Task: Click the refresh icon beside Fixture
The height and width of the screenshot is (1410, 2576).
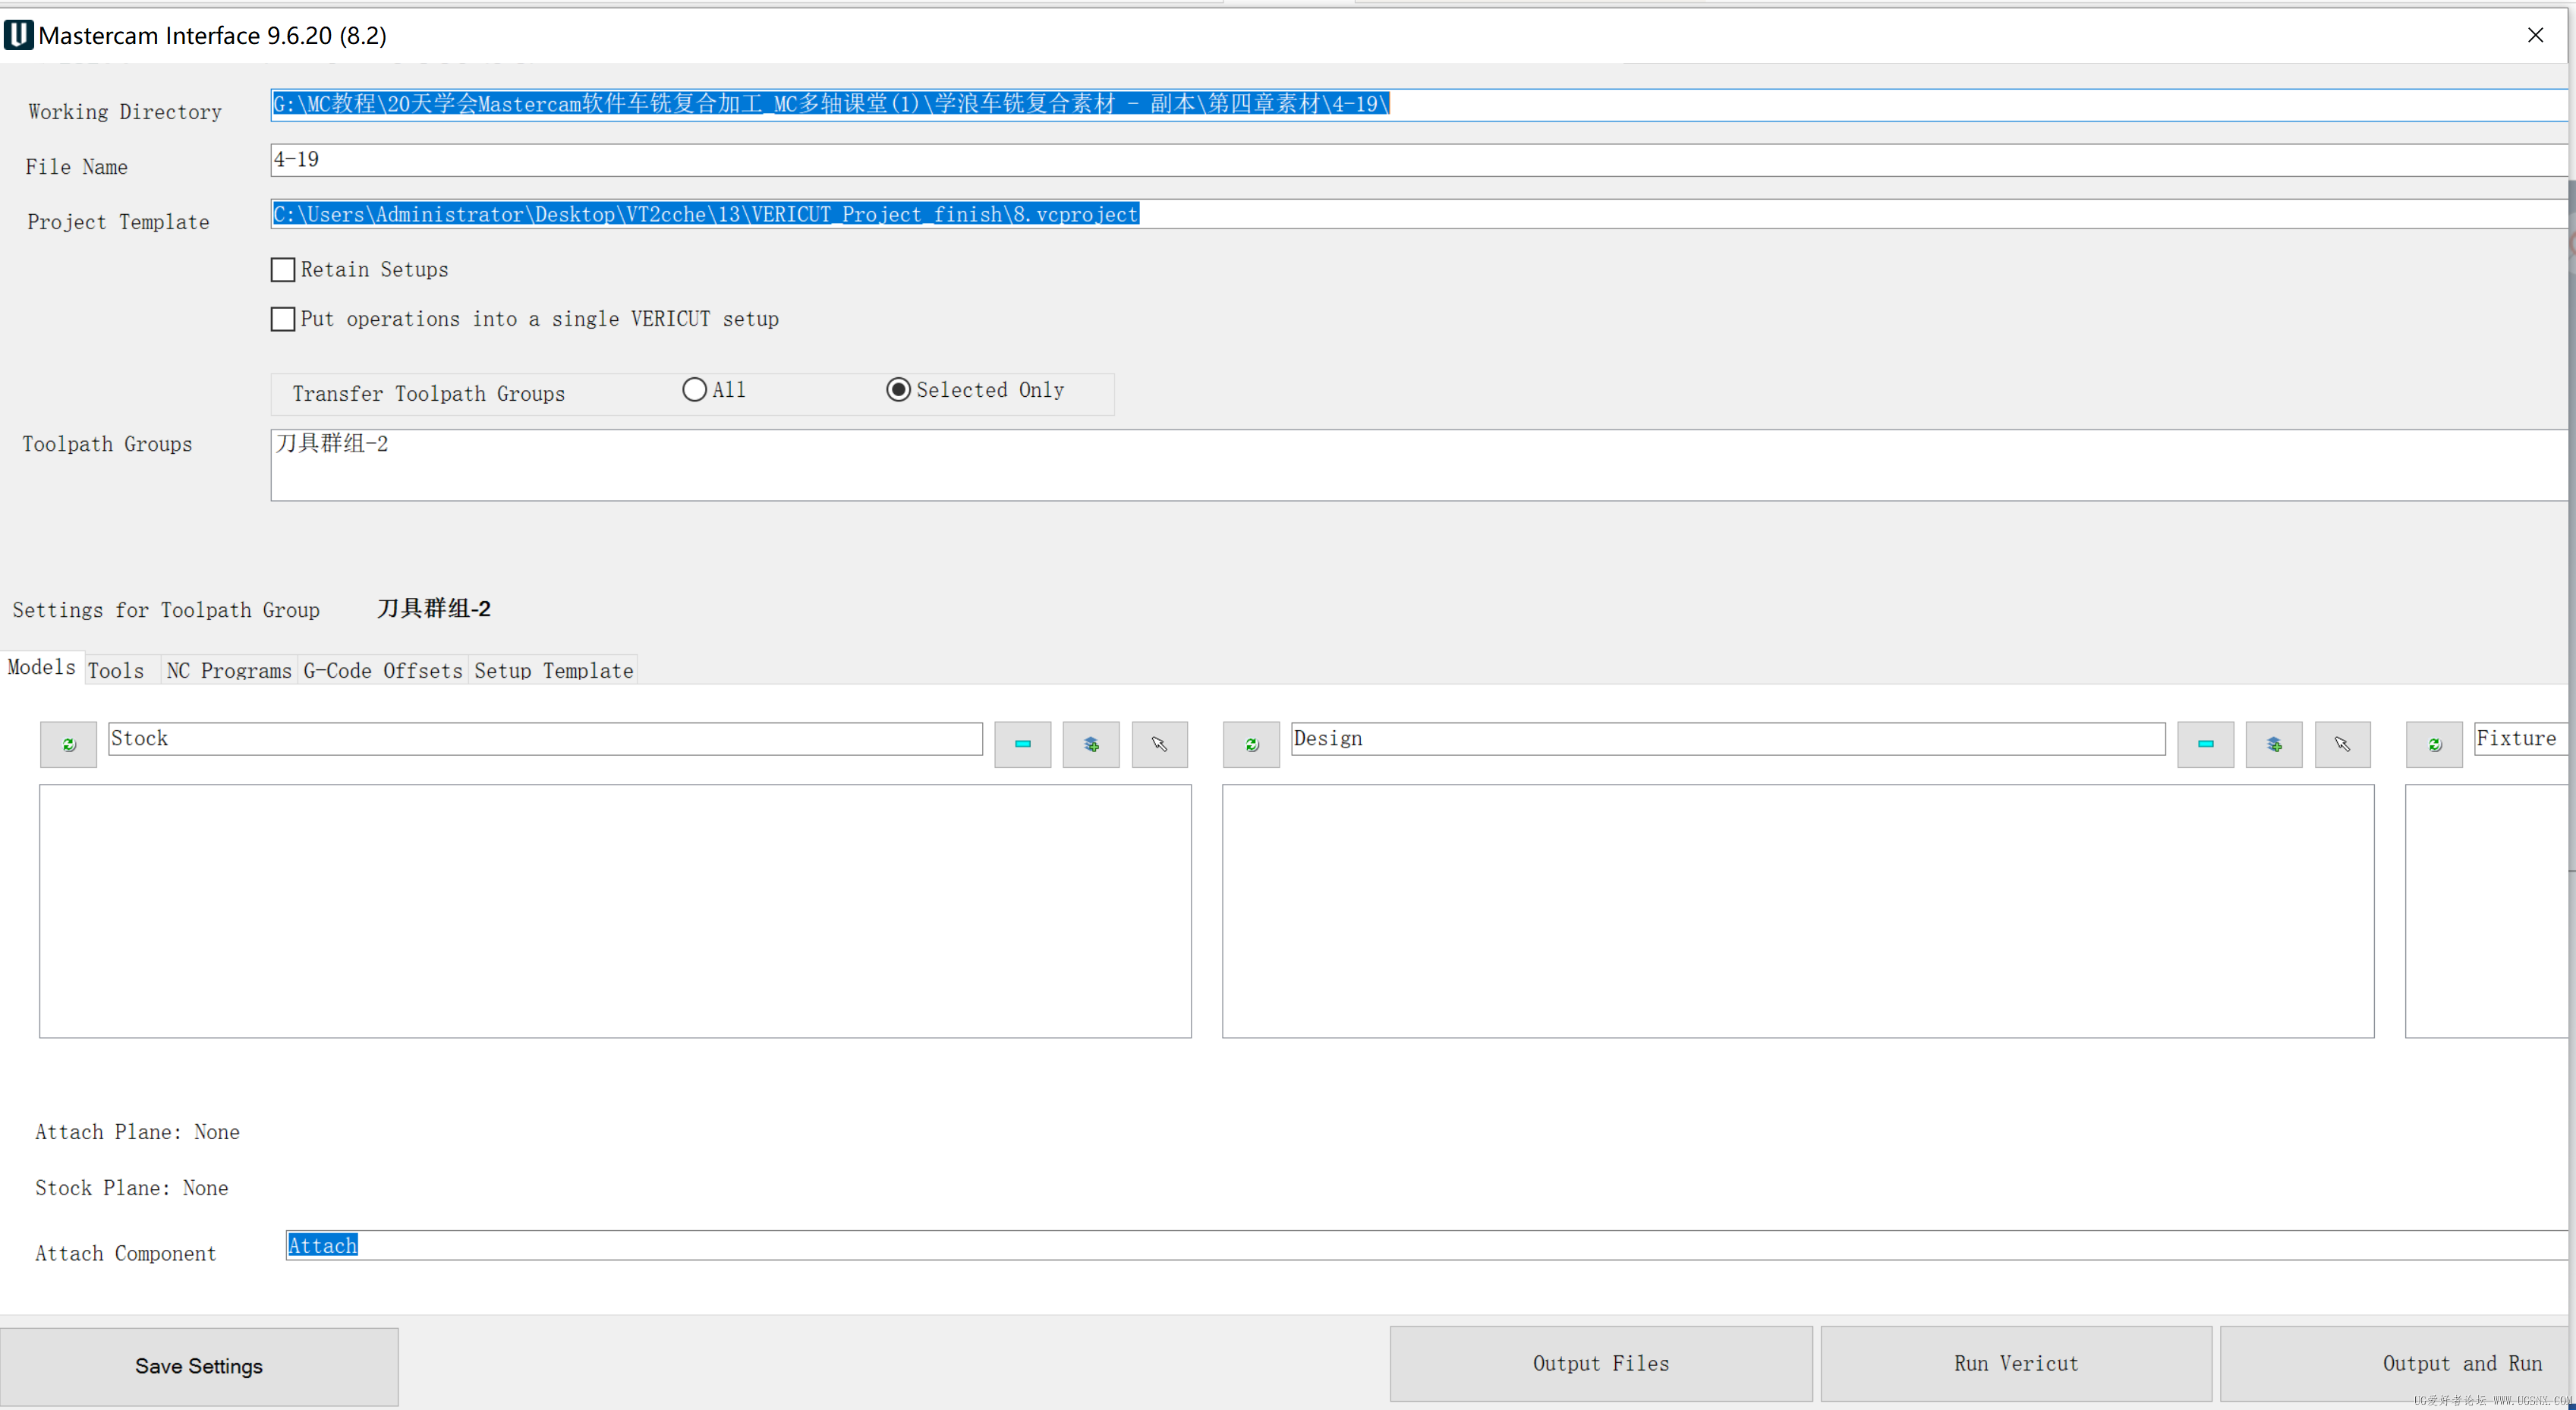Action: pyautogui.click(x=2434, y=744)
